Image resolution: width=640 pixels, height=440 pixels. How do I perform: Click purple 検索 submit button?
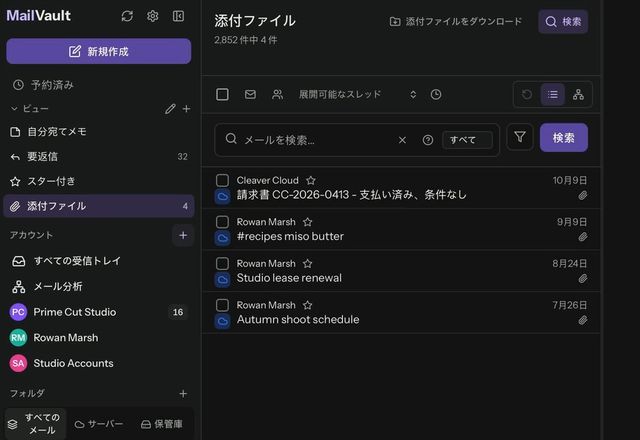pos(564,138)
